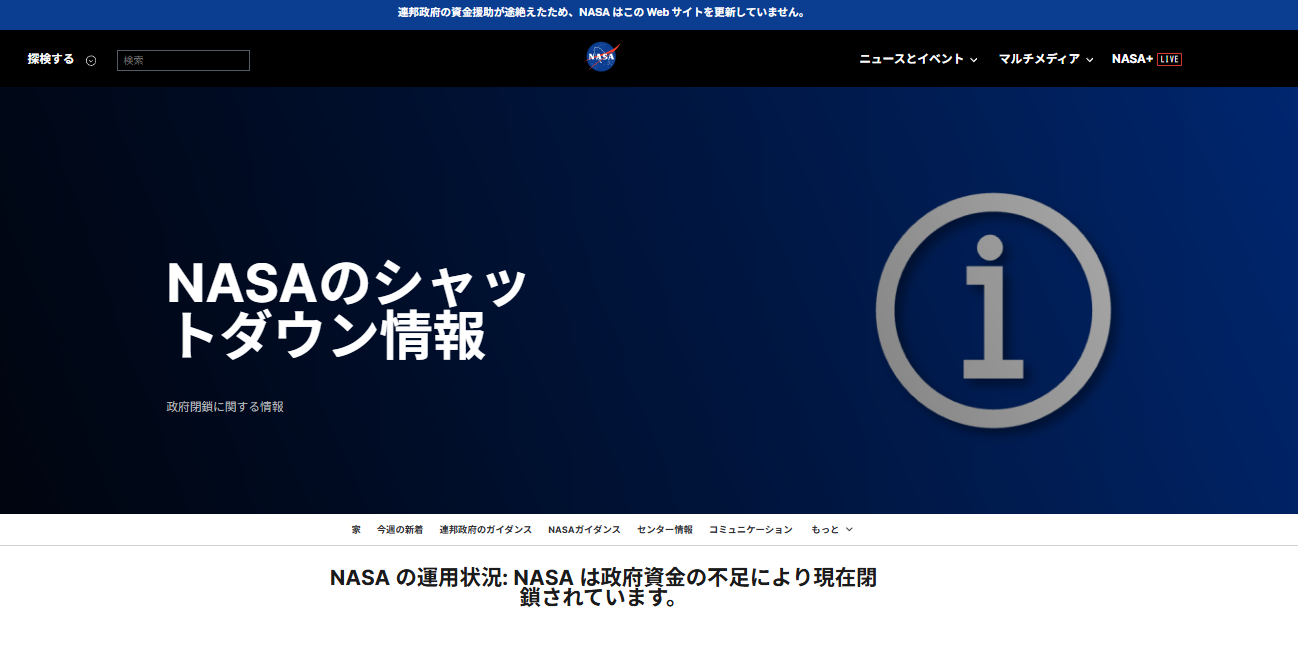Viewport: 1298px width, 649px height.
Task: Click the NASA meatball logo
Action: click(602, 57)
